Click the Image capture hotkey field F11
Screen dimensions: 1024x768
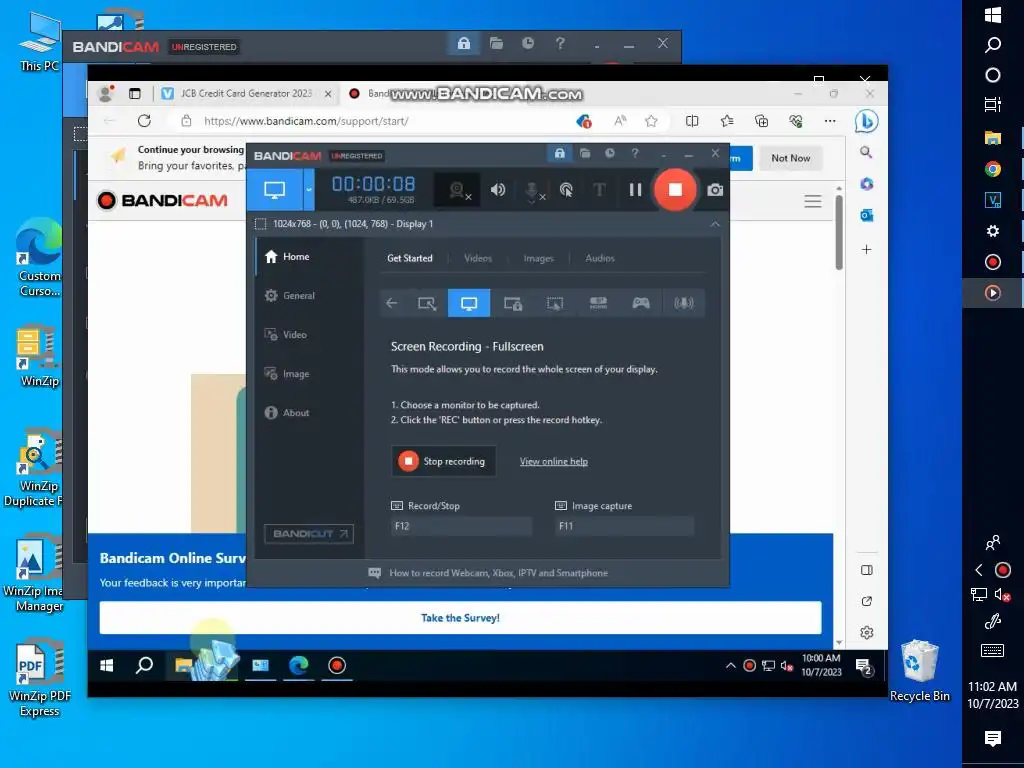(624, 526)
